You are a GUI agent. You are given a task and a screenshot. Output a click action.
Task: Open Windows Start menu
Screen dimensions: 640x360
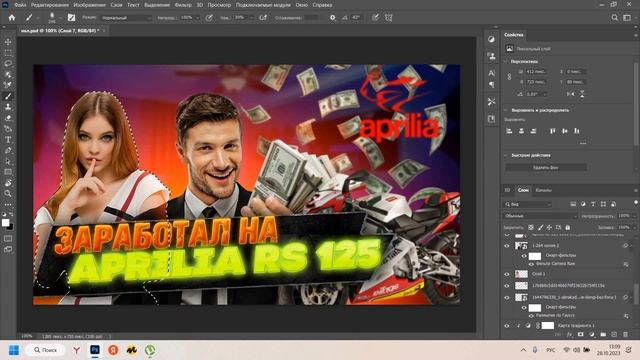click(x=14, y=350)
